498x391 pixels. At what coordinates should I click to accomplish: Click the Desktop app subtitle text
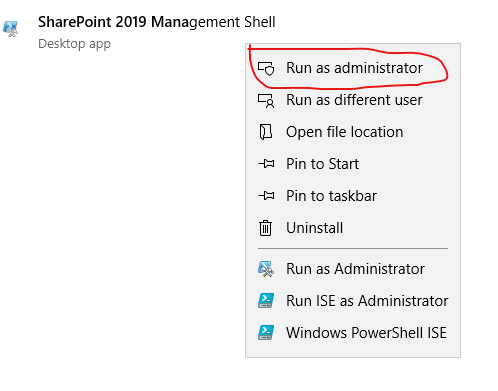74,44
